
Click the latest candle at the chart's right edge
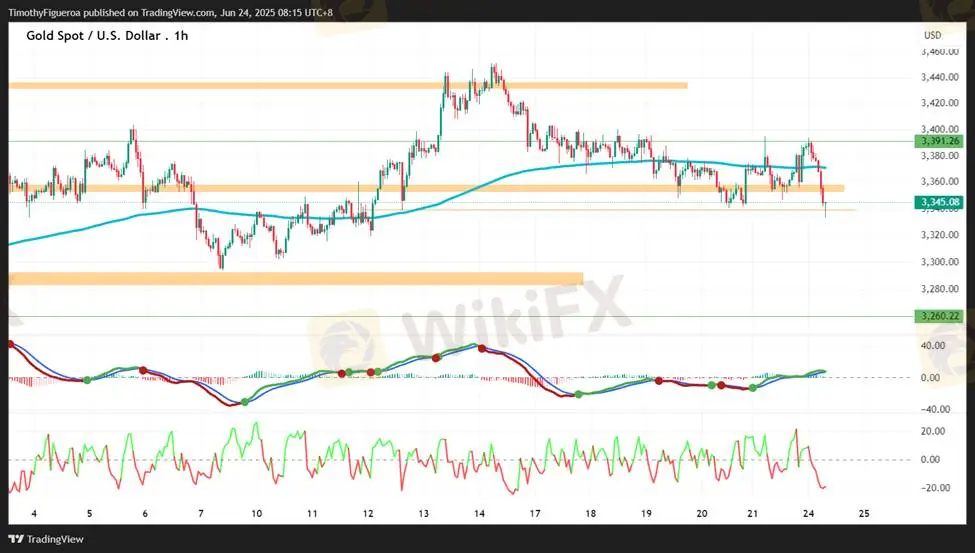826,207
